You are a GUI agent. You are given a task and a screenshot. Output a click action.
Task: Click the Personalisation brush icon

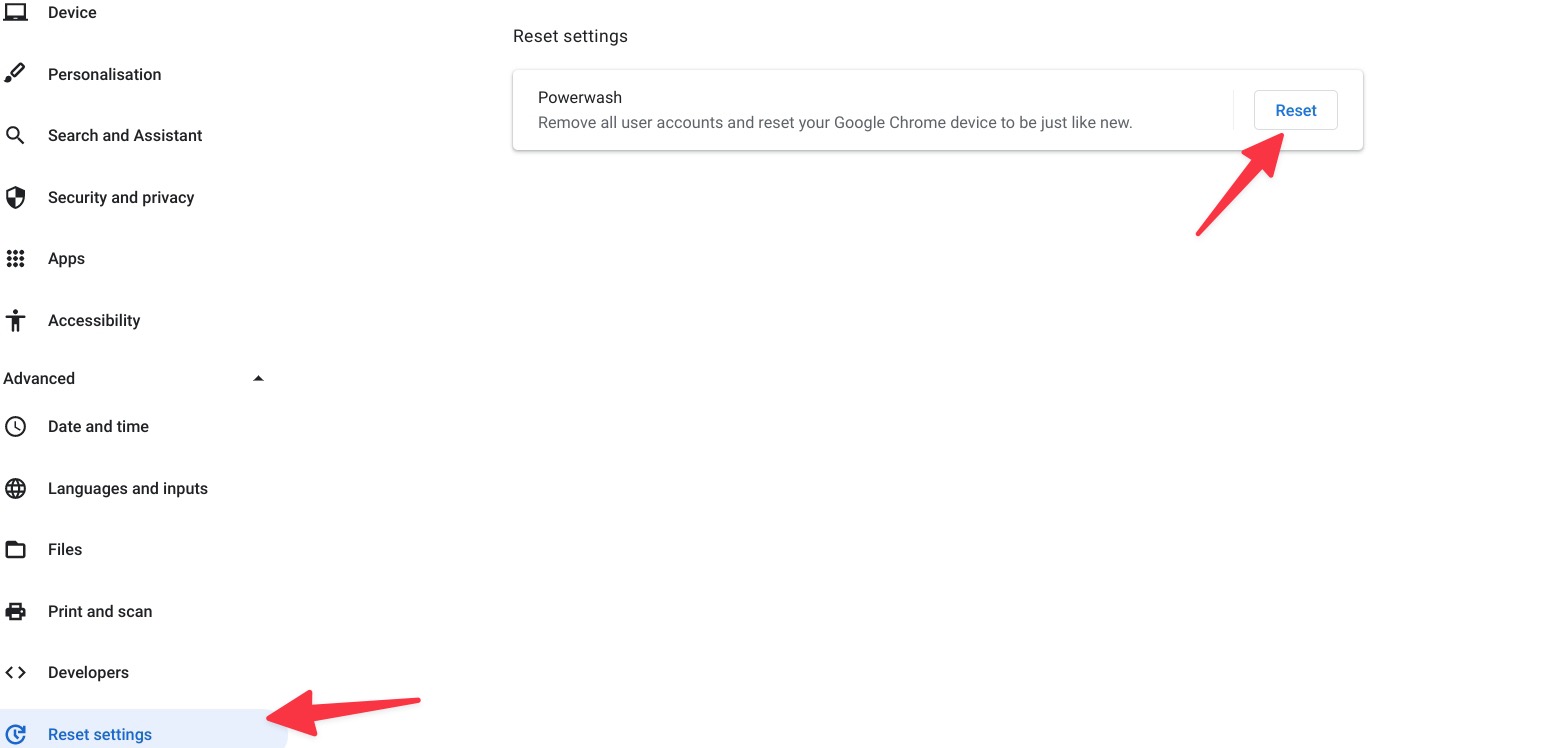[15, 74]
